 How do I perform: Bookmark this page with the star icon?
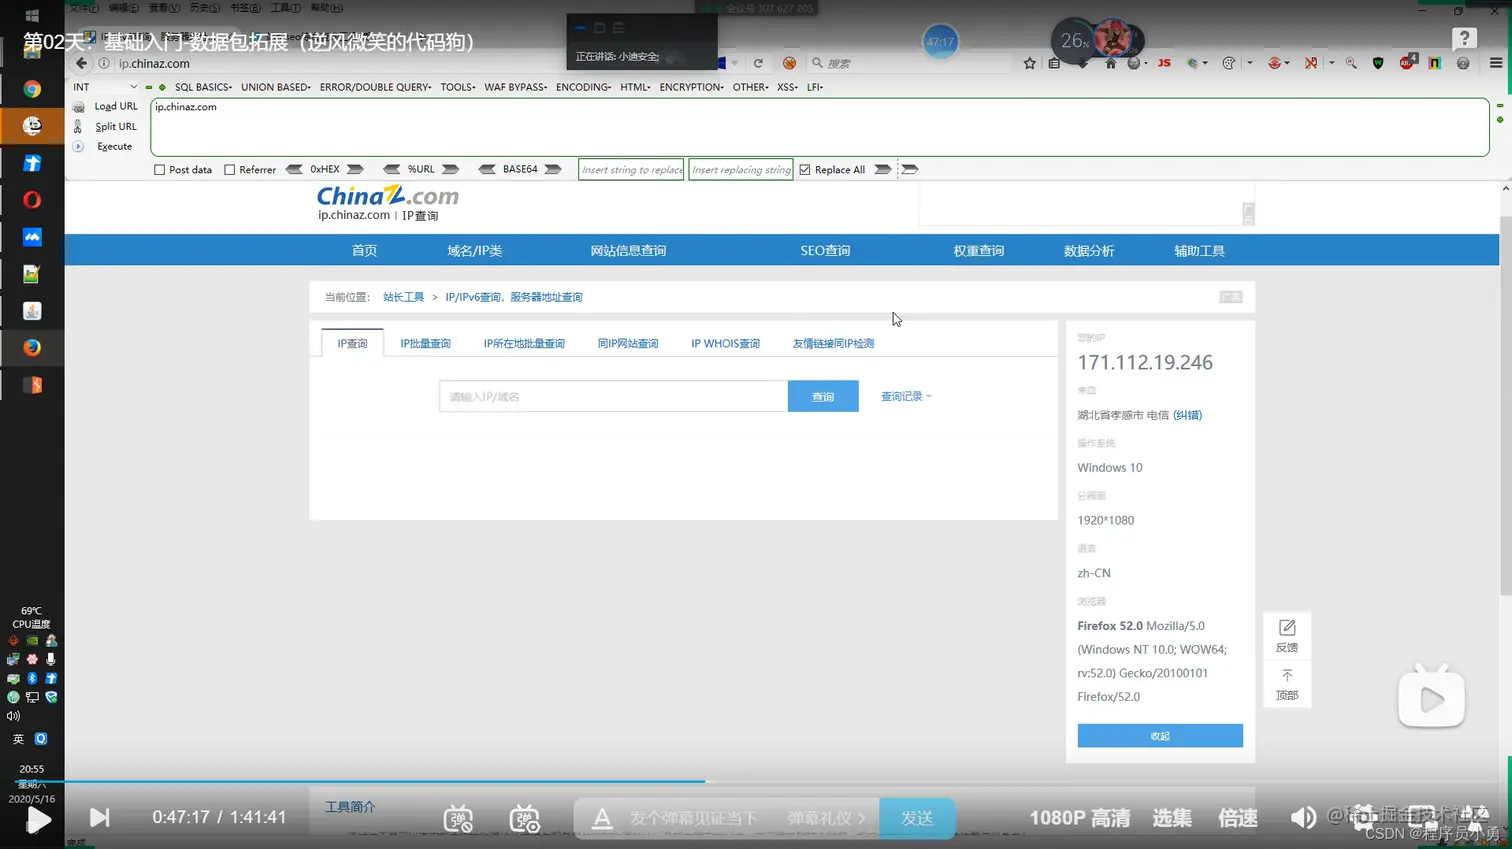(x=1030, y=63)
